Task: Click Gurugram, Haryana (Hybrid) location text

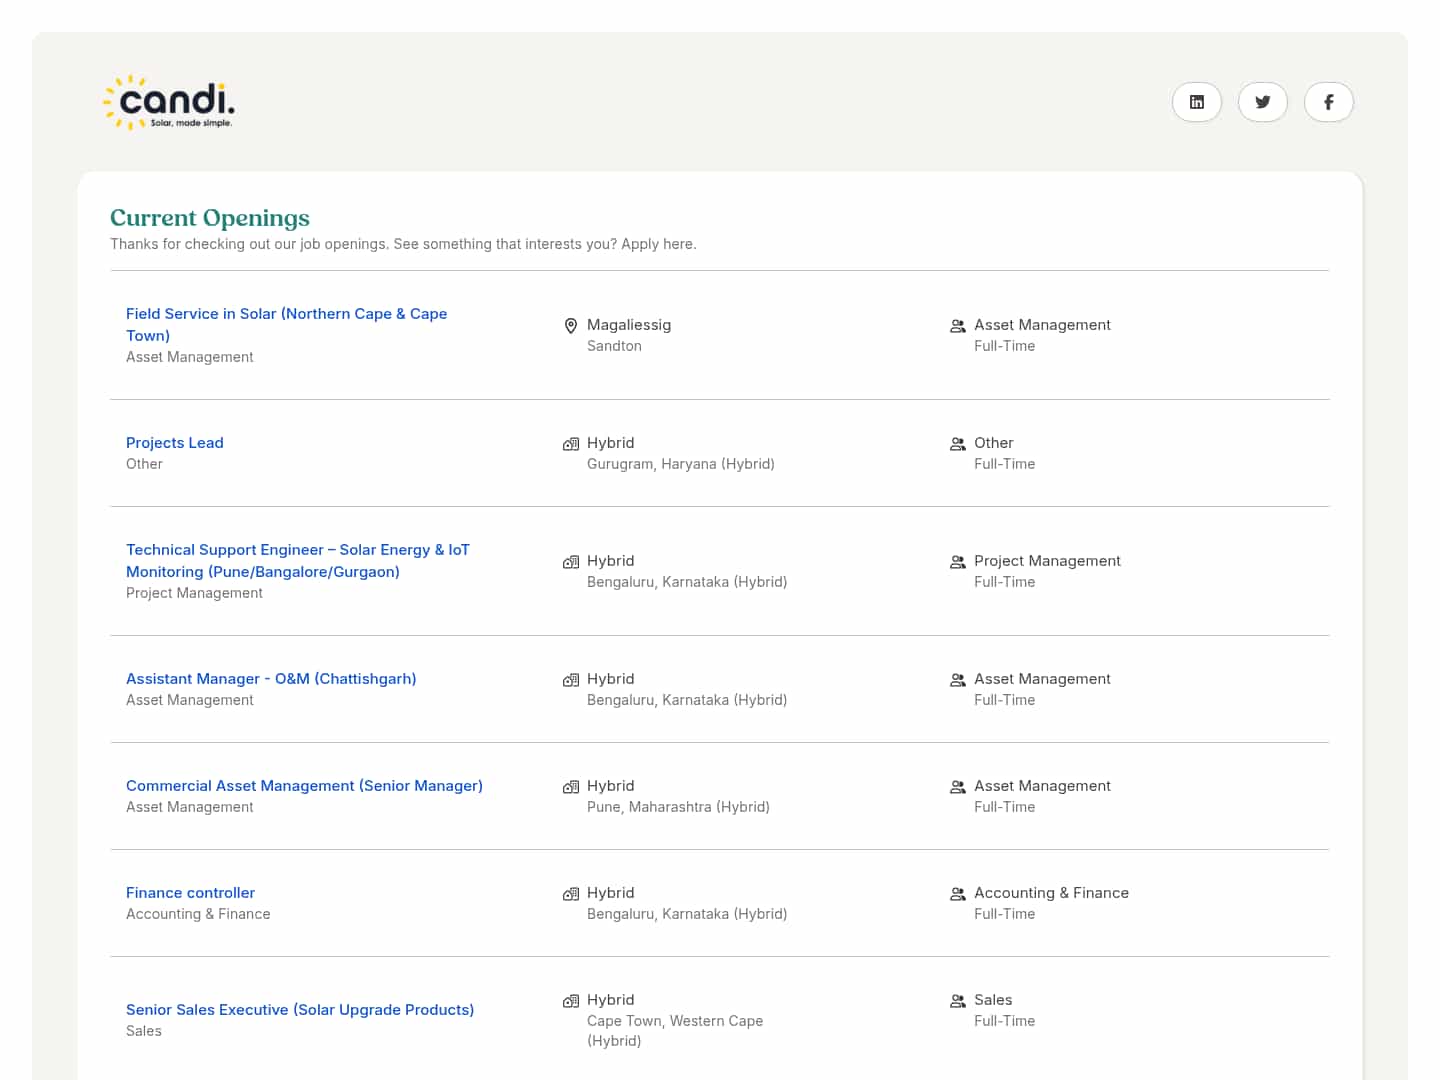Action: (x=680, y=464)
